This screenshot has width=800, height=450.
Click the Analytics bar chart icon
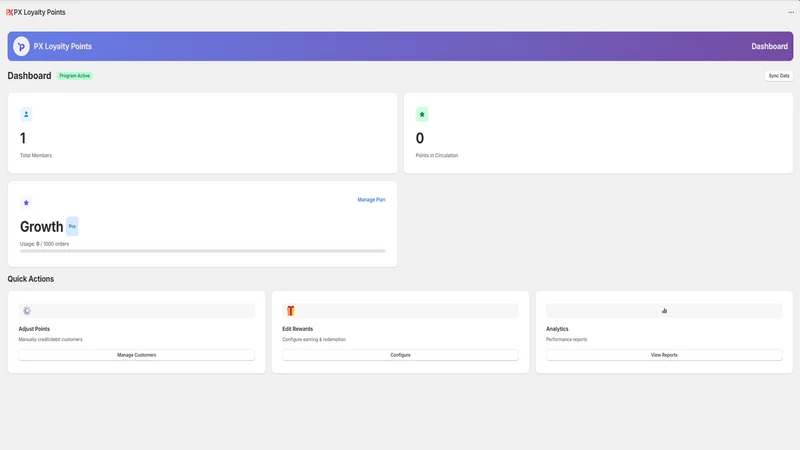point(664,311)
